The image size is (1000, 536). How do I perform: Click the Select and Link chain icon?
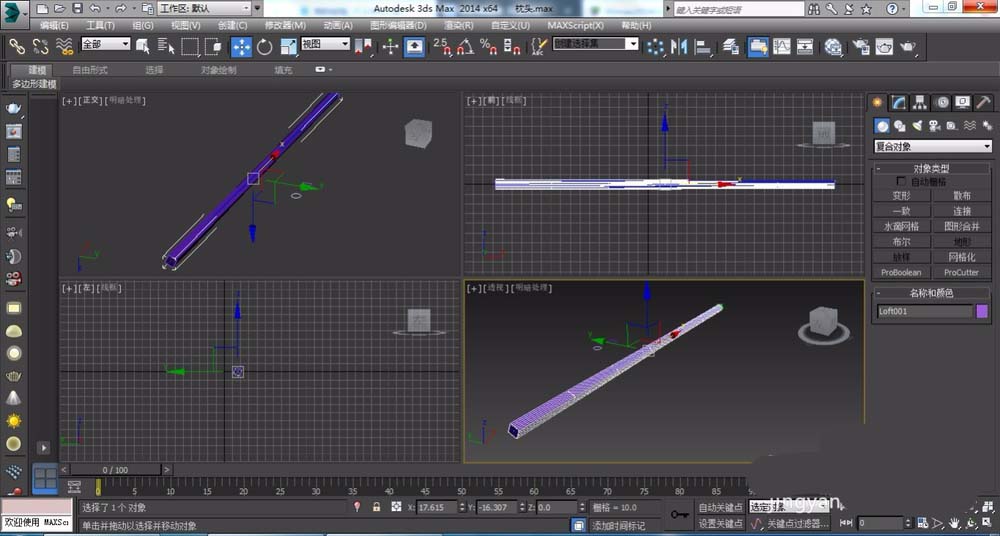[x=17, y=46]
